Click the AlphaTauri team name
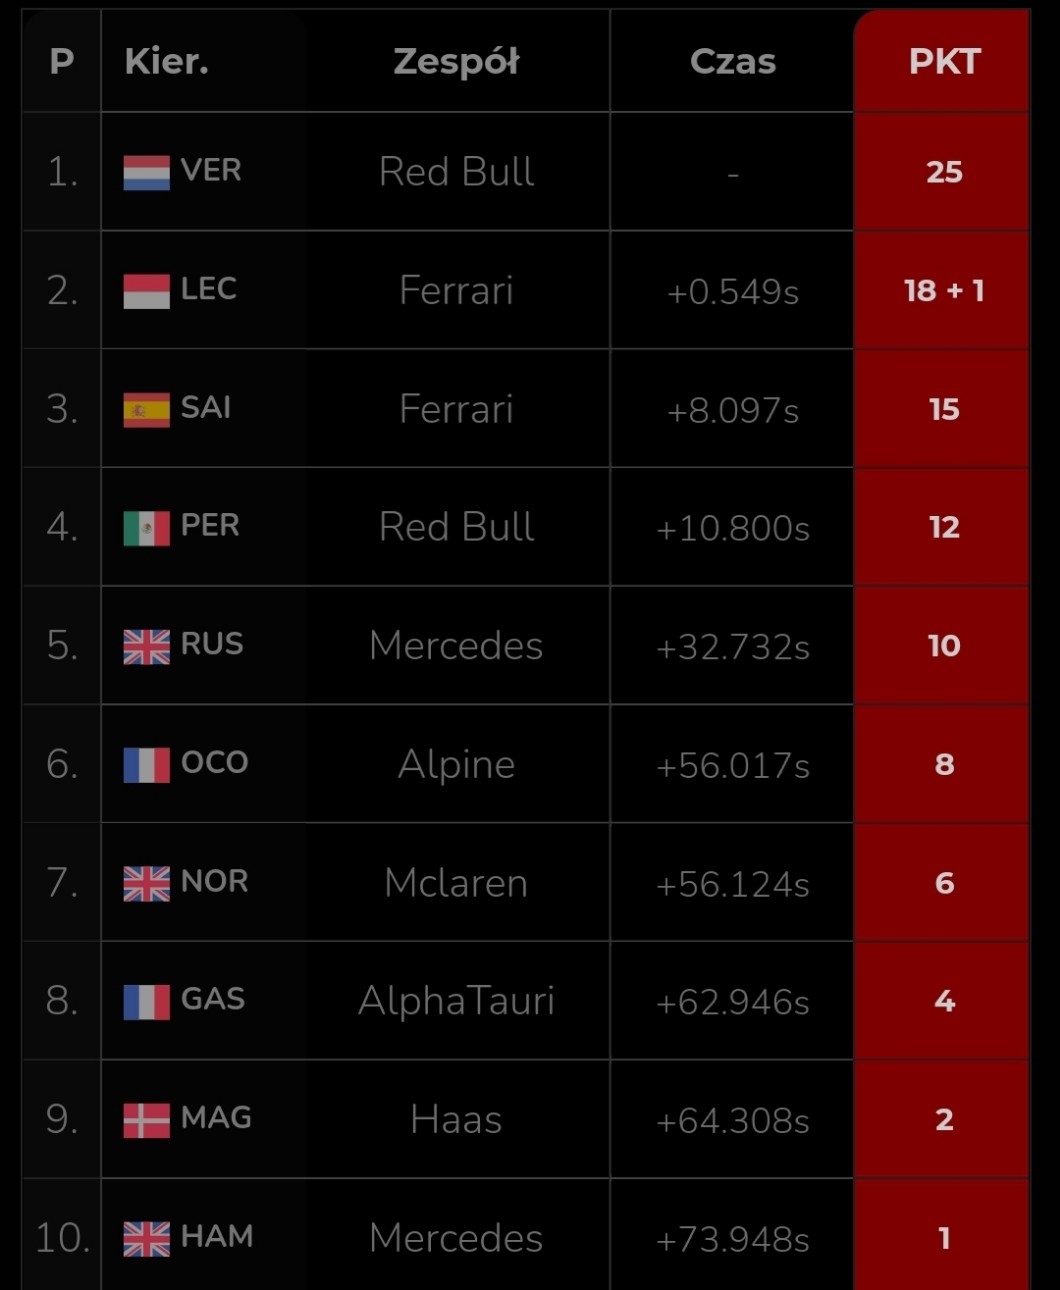1060x1290 pixels. coord(456,1001)
